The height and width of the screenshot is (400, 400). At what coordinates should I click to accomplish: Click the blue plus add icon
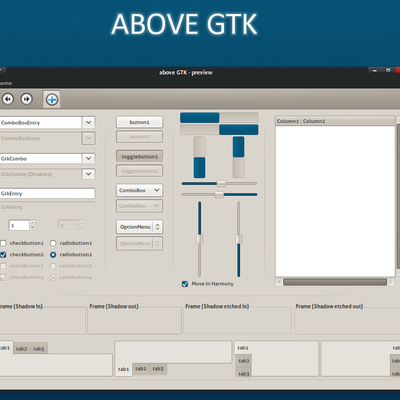pyautogui.click(x=52, y=99)
